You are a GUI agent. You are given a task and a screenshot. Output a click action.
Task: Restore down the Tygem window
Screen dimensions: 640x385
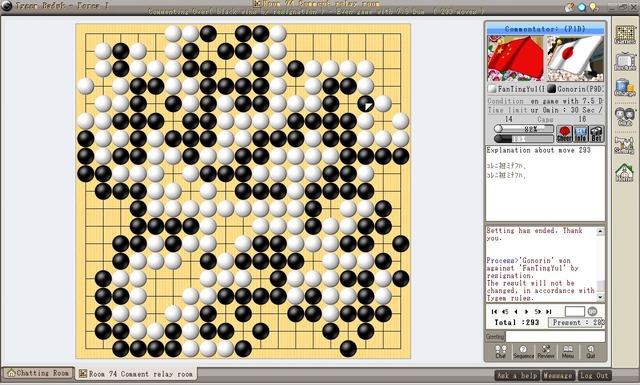622,7
